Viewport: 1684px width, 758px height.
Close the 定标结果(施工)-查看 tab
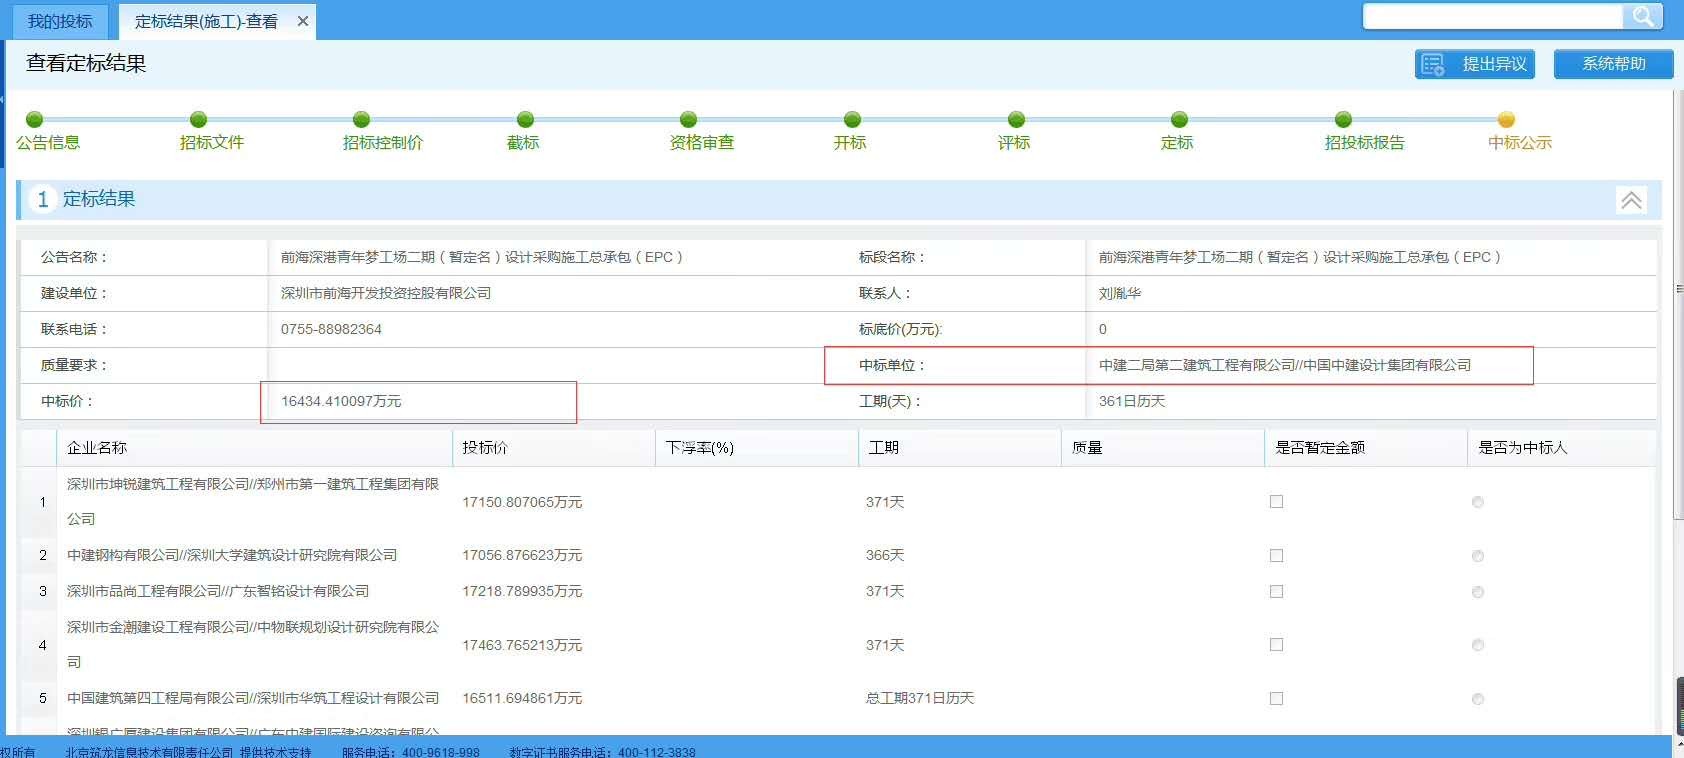click(303, 21)
